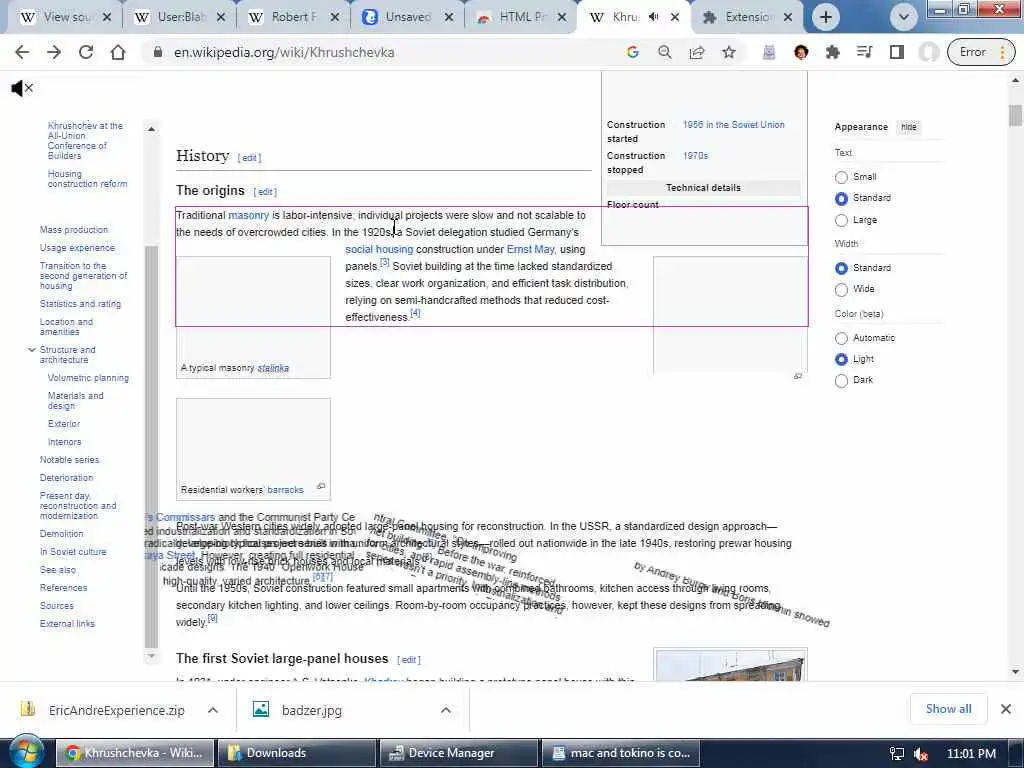Open the Chrome profile avatar

929,52
